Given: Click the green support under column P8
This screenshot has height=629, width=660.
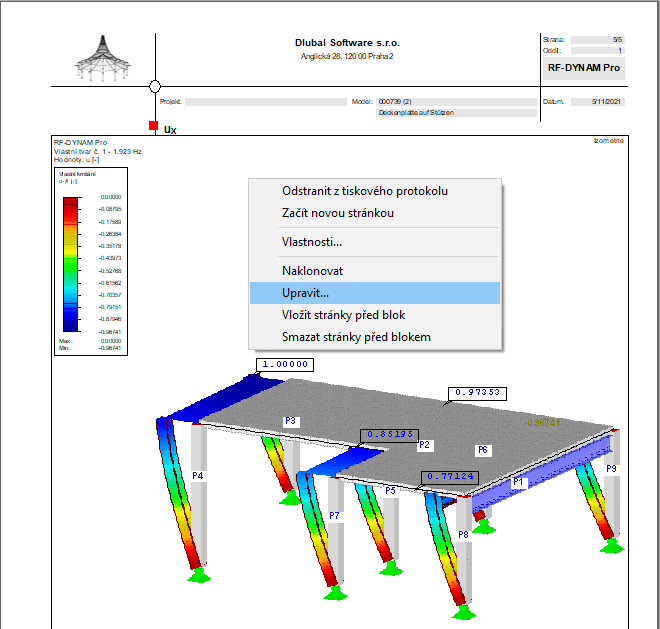Looking at the screenshot, I should [463, 613].
